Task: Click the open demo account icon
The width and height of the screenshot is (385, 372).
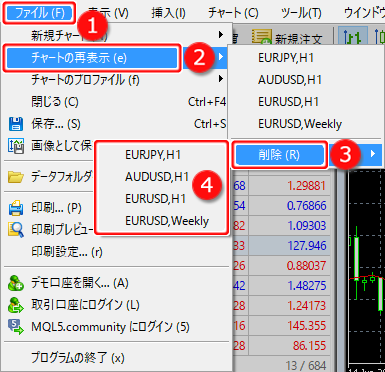Action: [x=16, y=283]
